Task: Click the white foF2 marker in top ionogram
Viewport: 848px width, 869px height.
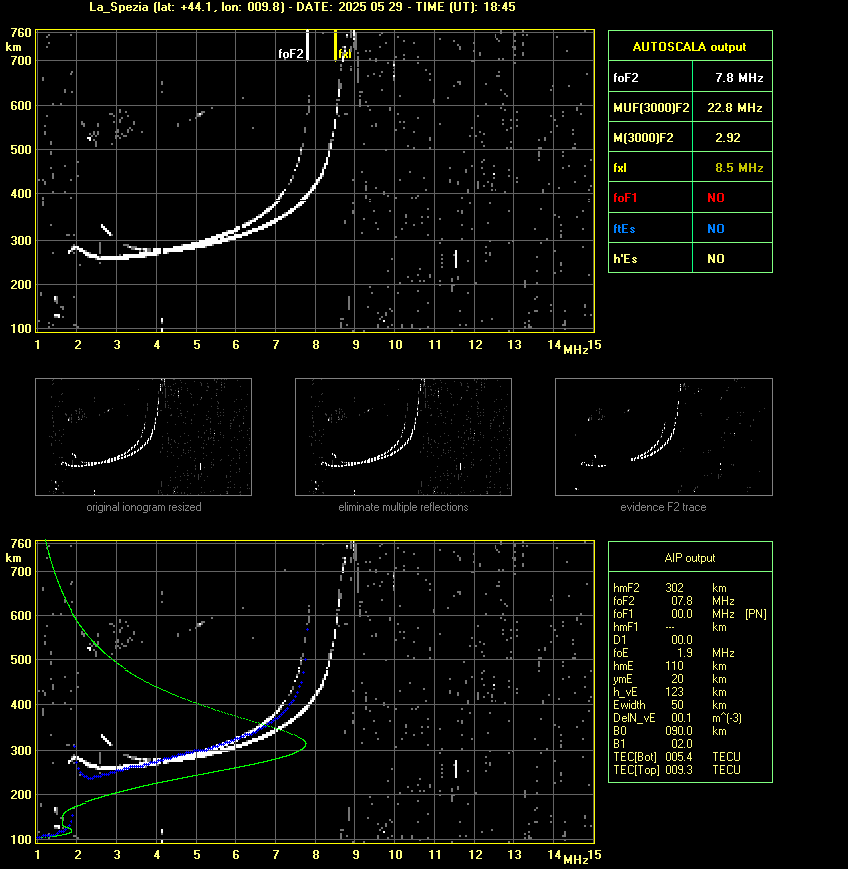Action: coord(308,45)
